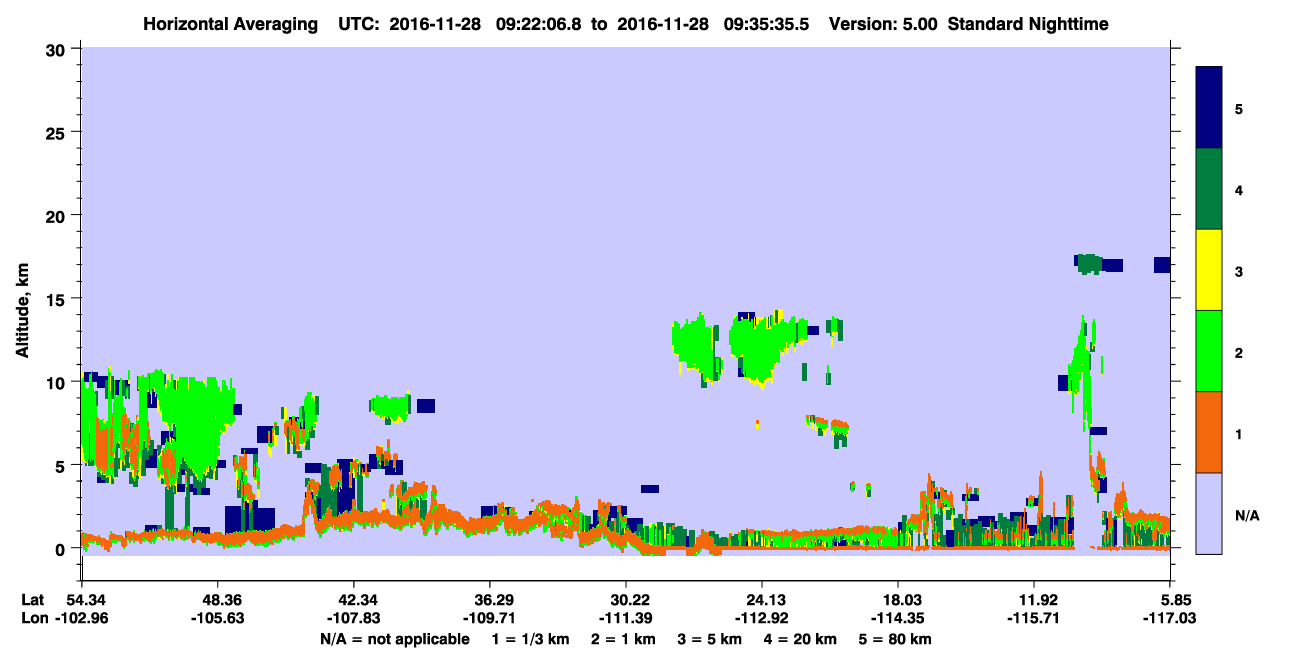This screenshot has height=667, width=1300.
Task: Click the y-axis tick label 5
Action: (x=63, y=466)
